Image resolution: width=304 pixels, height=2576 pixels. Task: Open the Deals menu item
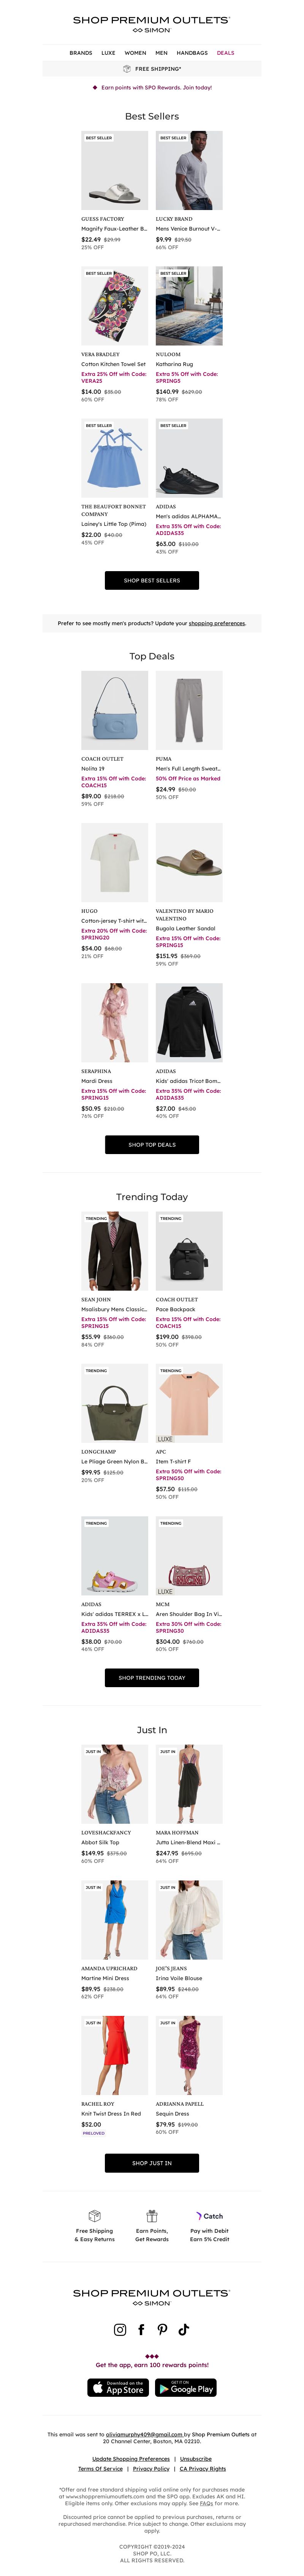(226, 53)
